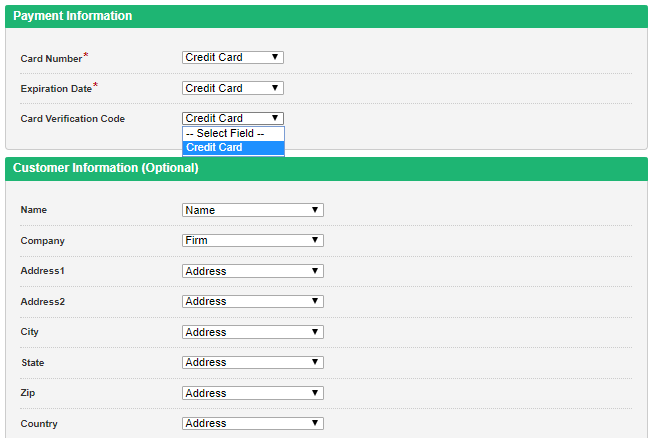655x438 pixels.
Task: Open the Company dropdown showing Firm
Action: tap(253, 240)
